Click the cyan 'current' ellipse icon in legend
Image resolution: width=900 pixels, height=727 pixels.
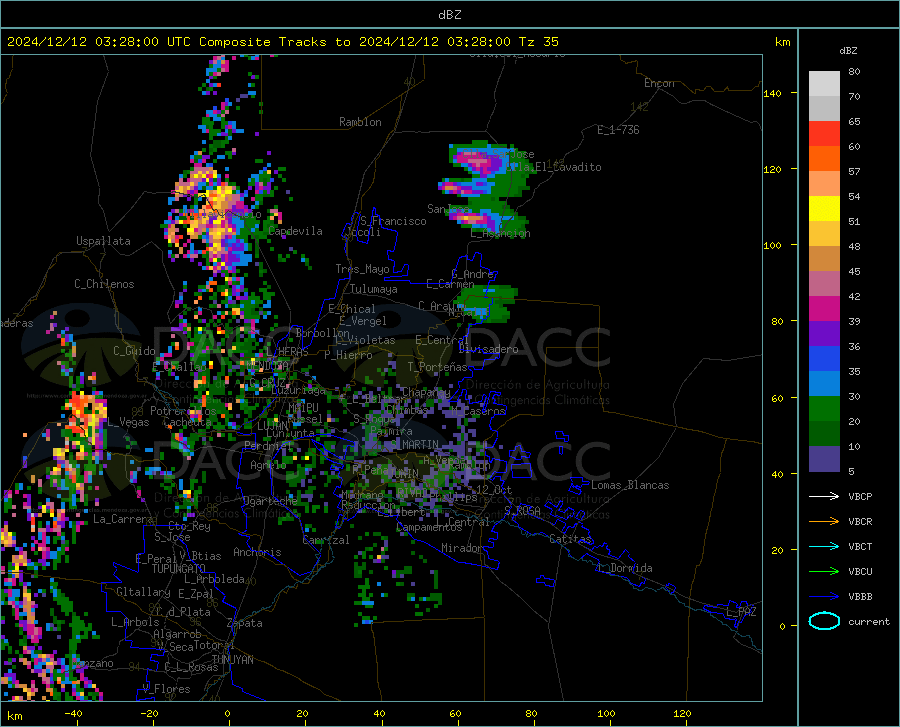pos(824,621)
